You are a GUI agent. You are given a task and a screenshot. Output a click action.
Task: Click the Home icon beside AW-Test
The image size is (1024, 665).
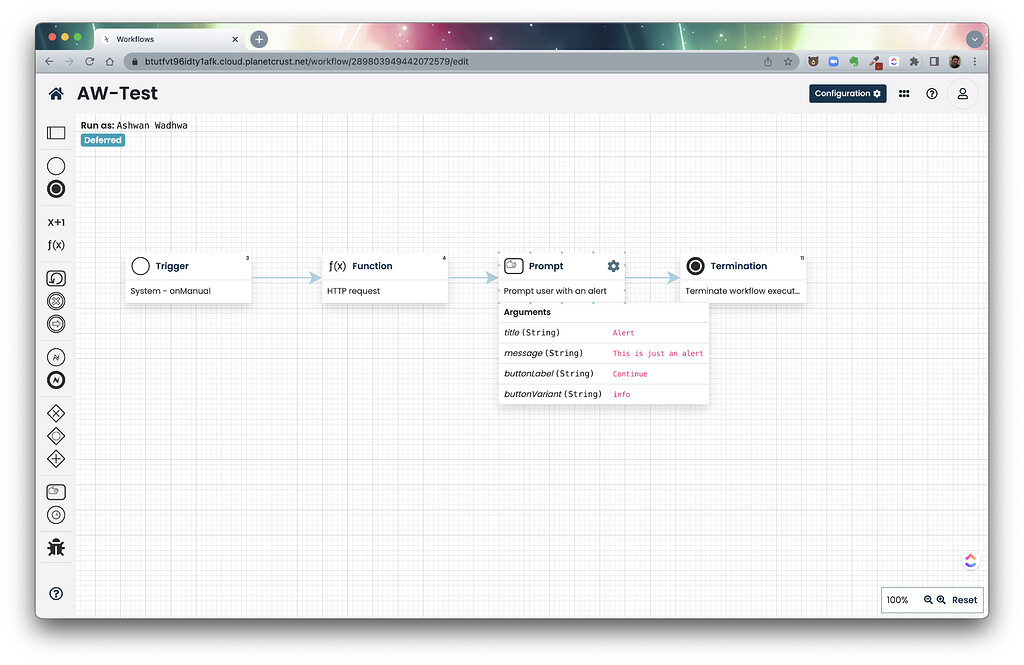55,93
